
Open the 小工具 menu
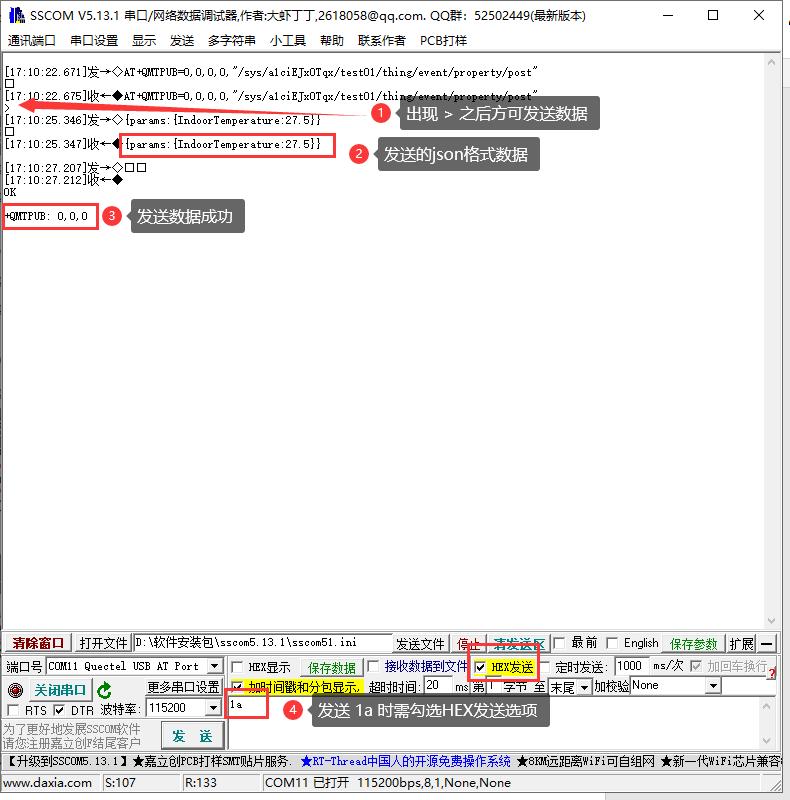tap(288, 40)
